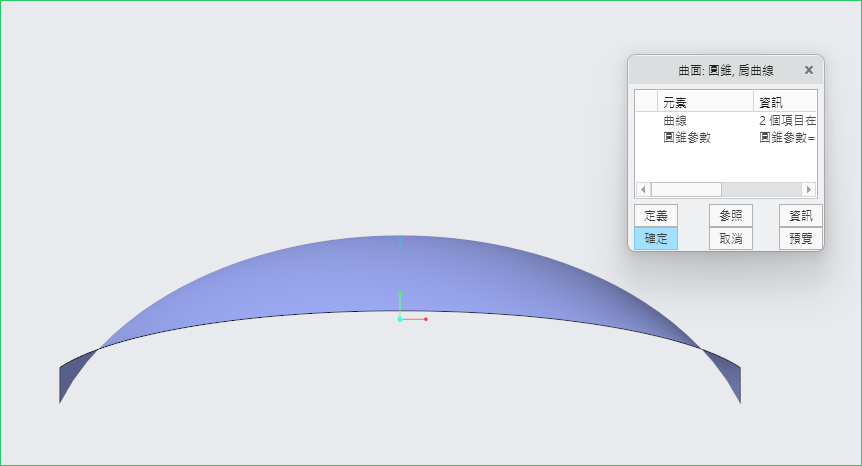Close the 曲面: 圓錐, 肩曲線 dialog
The image size is (862, 466).
tap(808, 70)
